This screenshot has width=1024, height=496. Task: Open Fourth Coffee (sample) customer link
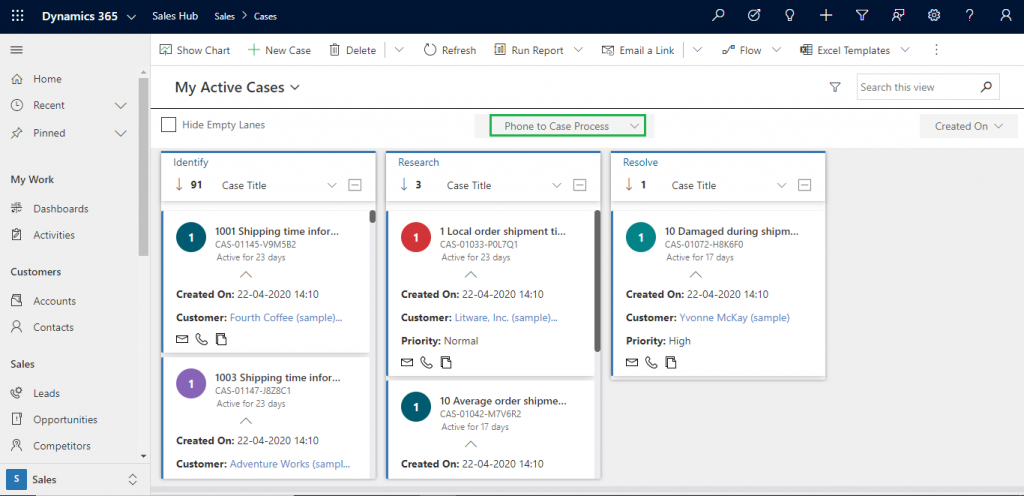coord(286,318)
